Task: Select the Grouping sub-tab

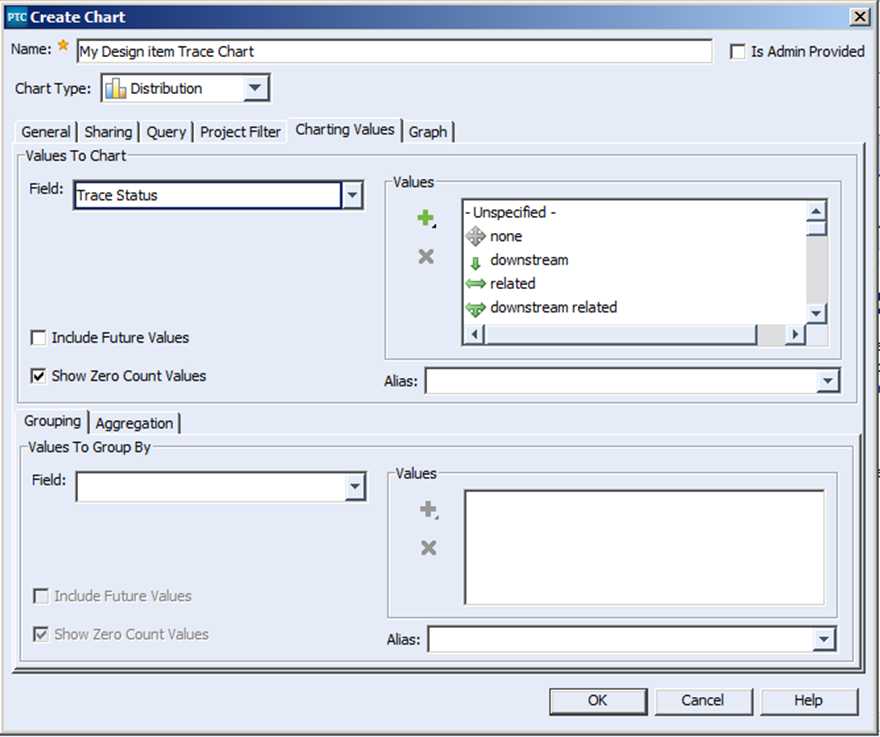Action: tap(52, 421)
